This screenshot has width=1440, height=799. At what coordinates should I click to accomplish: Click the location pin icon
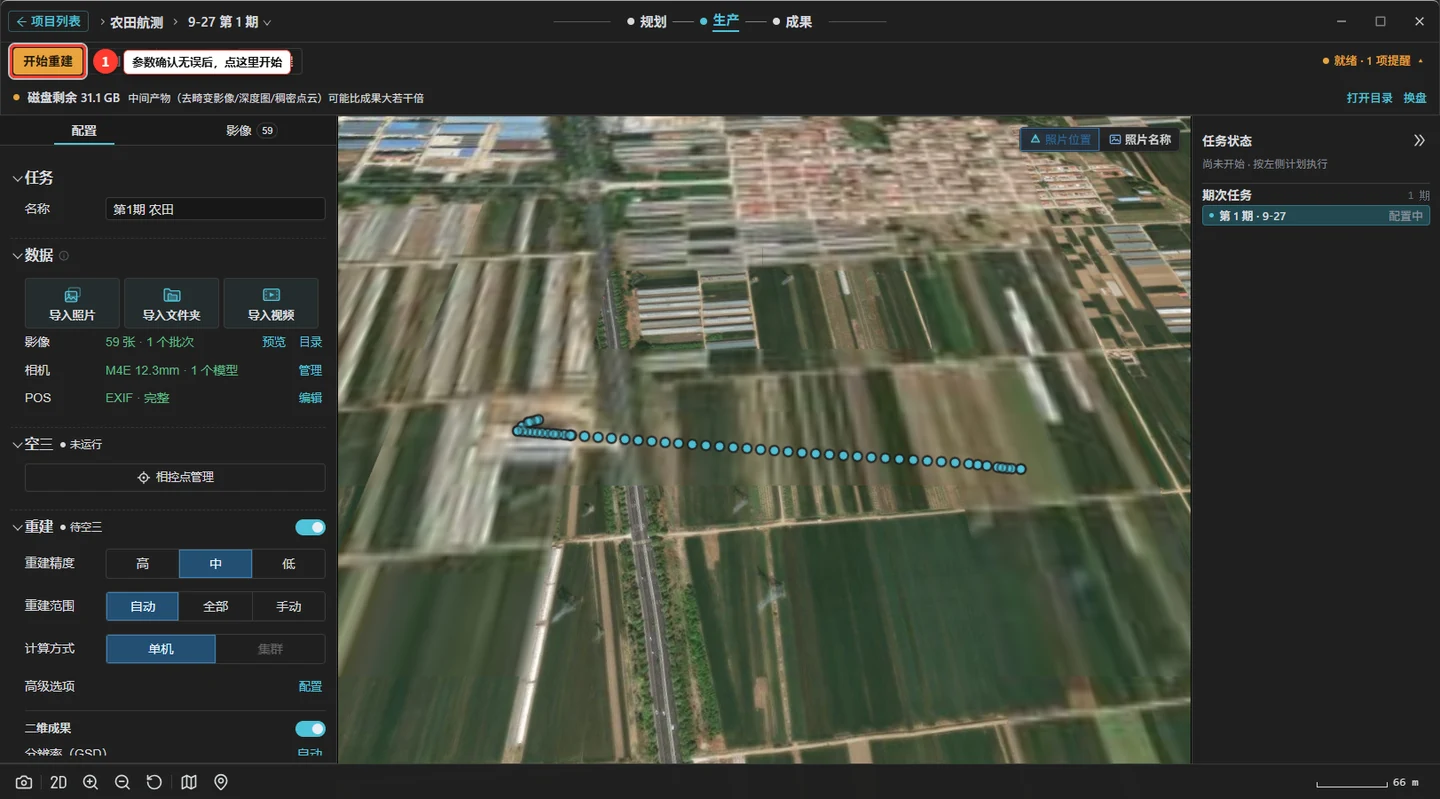point(221,782)
